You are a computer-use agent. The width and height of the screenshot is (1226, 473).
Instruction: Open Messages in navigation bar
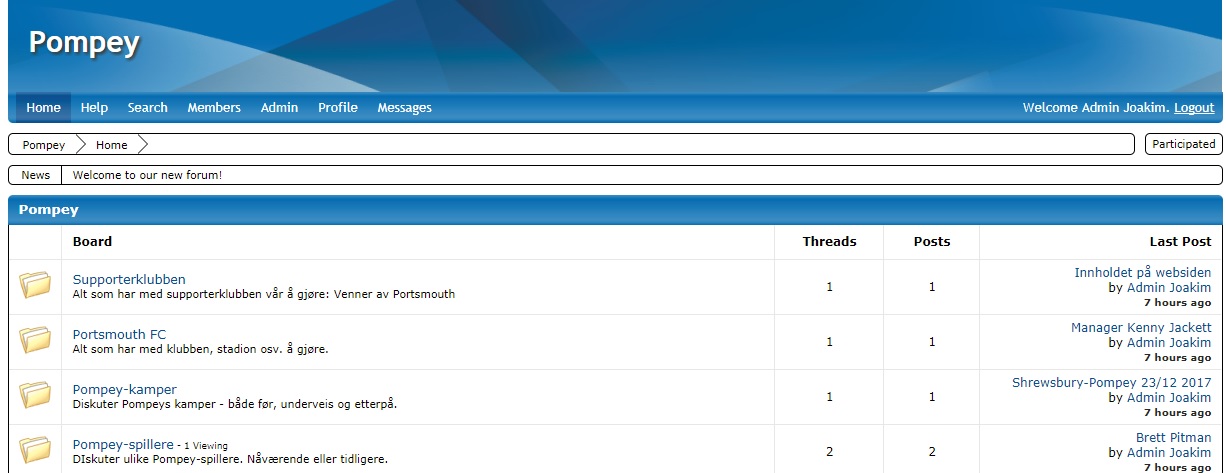tap(405, 107)
